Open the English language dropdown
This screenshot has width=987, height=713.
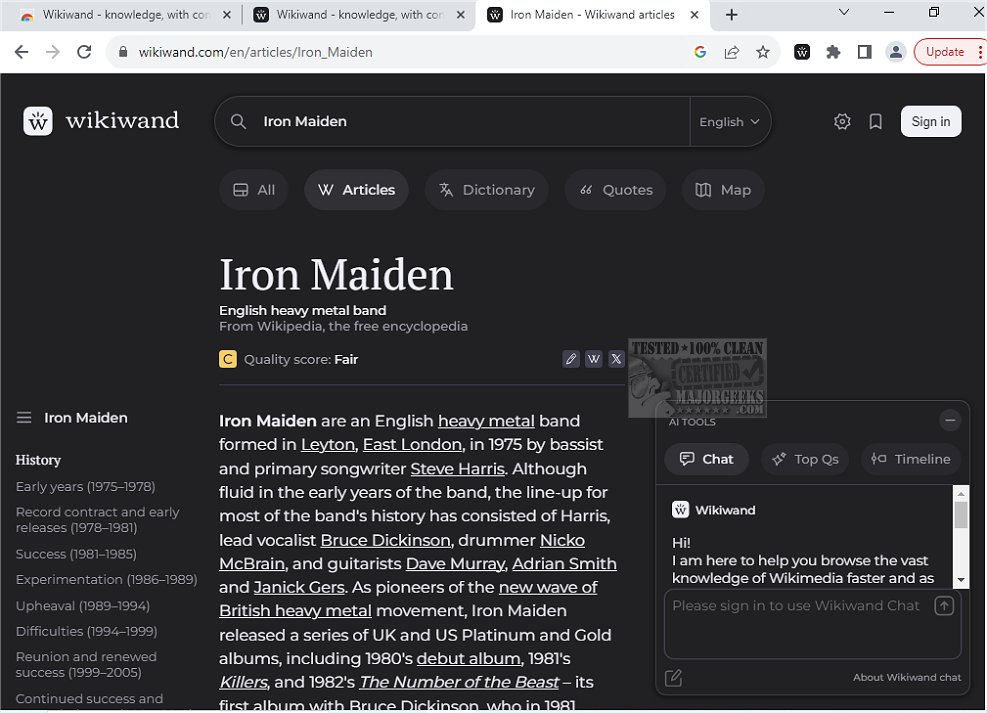730,121
